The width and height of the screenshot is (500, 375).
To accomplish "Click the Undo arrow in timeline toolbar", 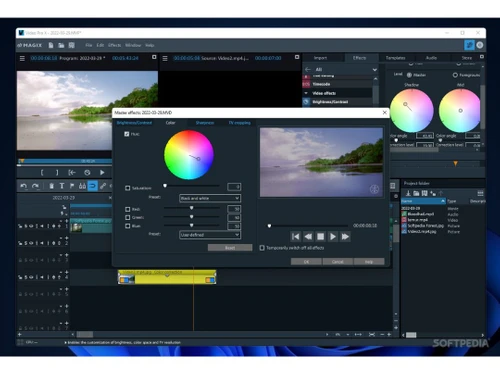I will tap(24, 186).
